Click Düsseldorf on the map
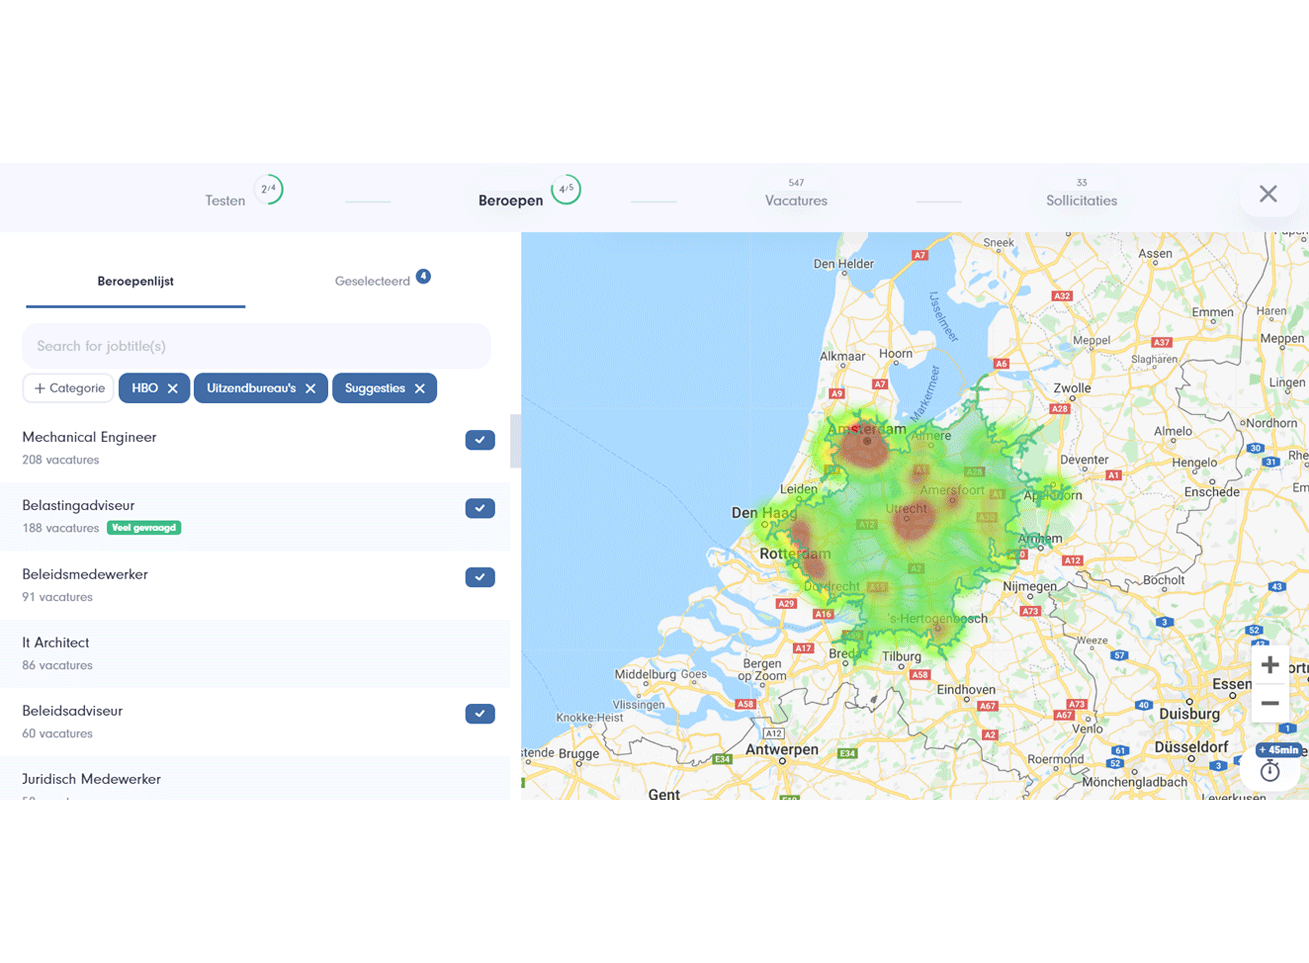Screen dimensions: 1309x963 pos(1191,747)
